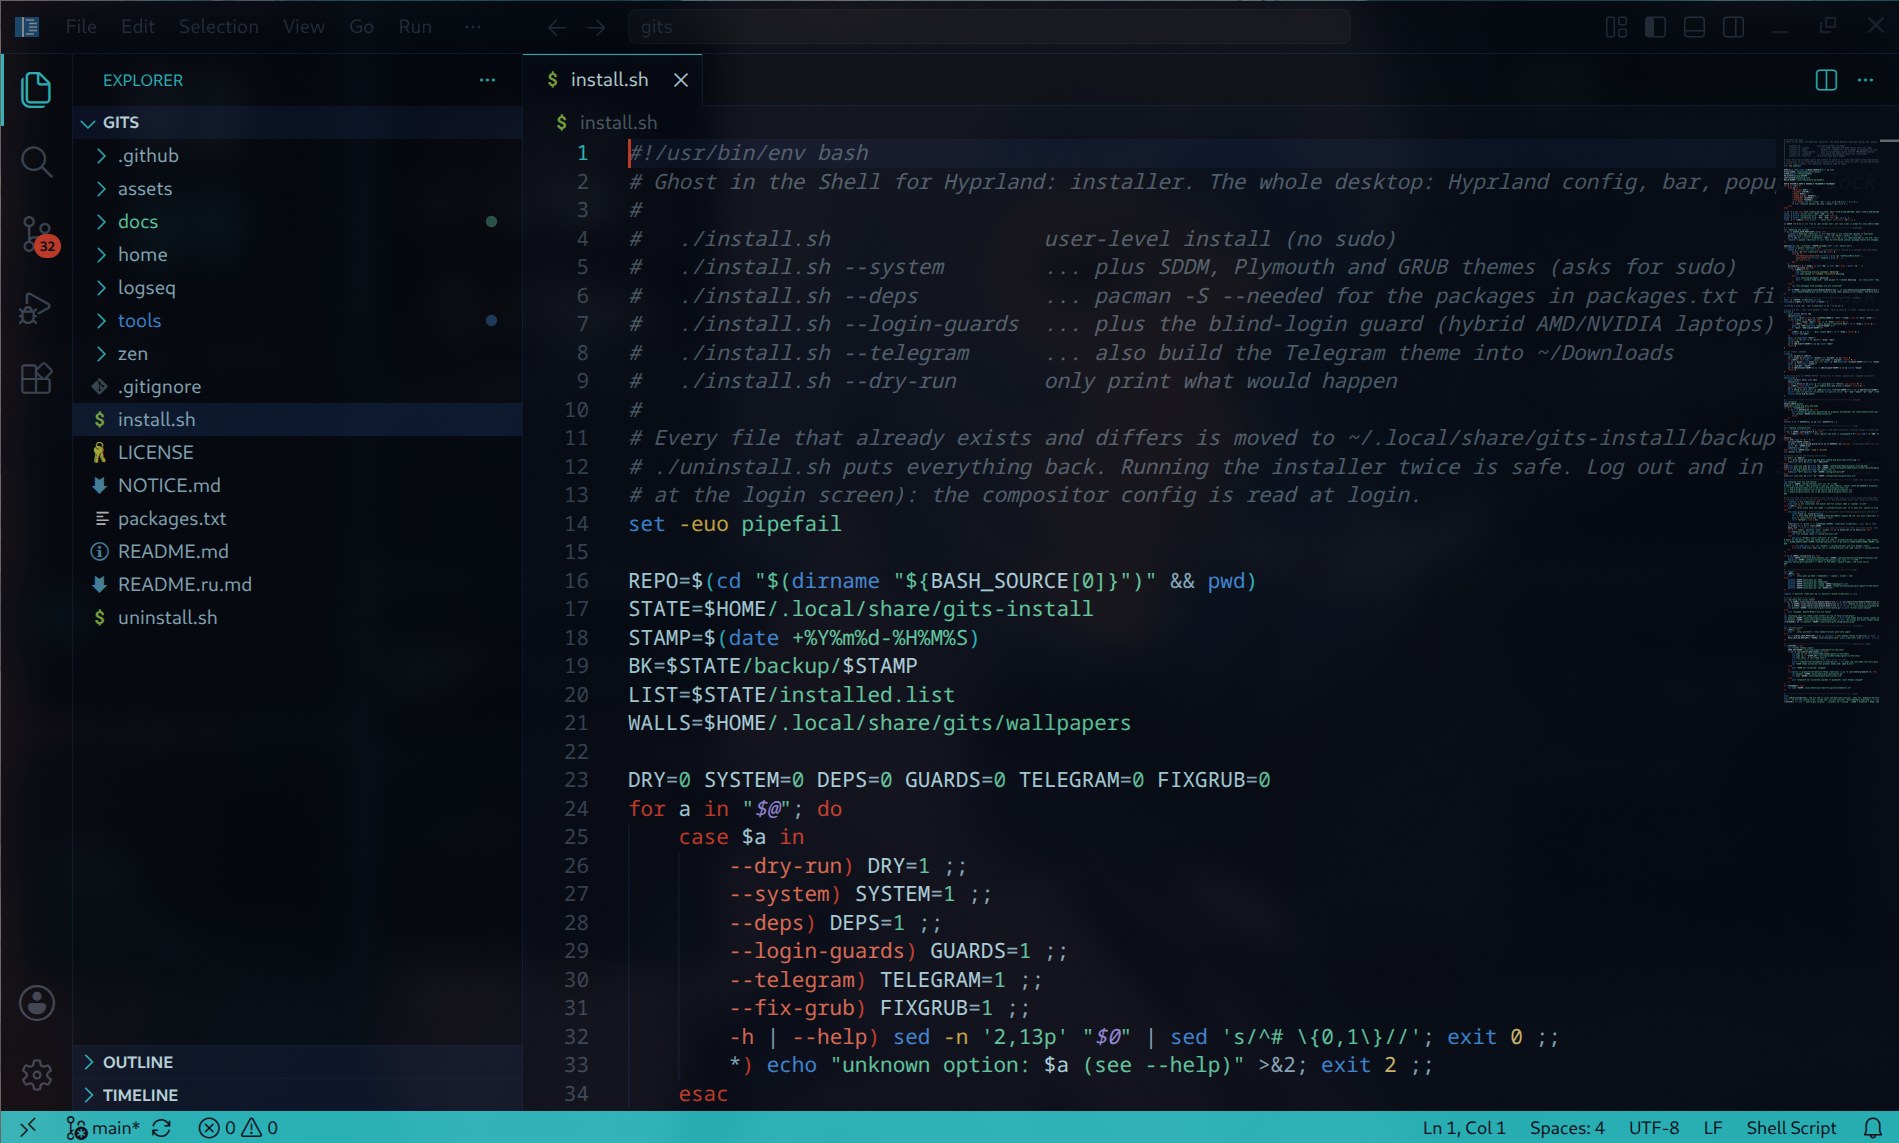This screenshot has width=1899, height=1143.
Task: Go forward in navigation history
Action: (x=596, y=27)
